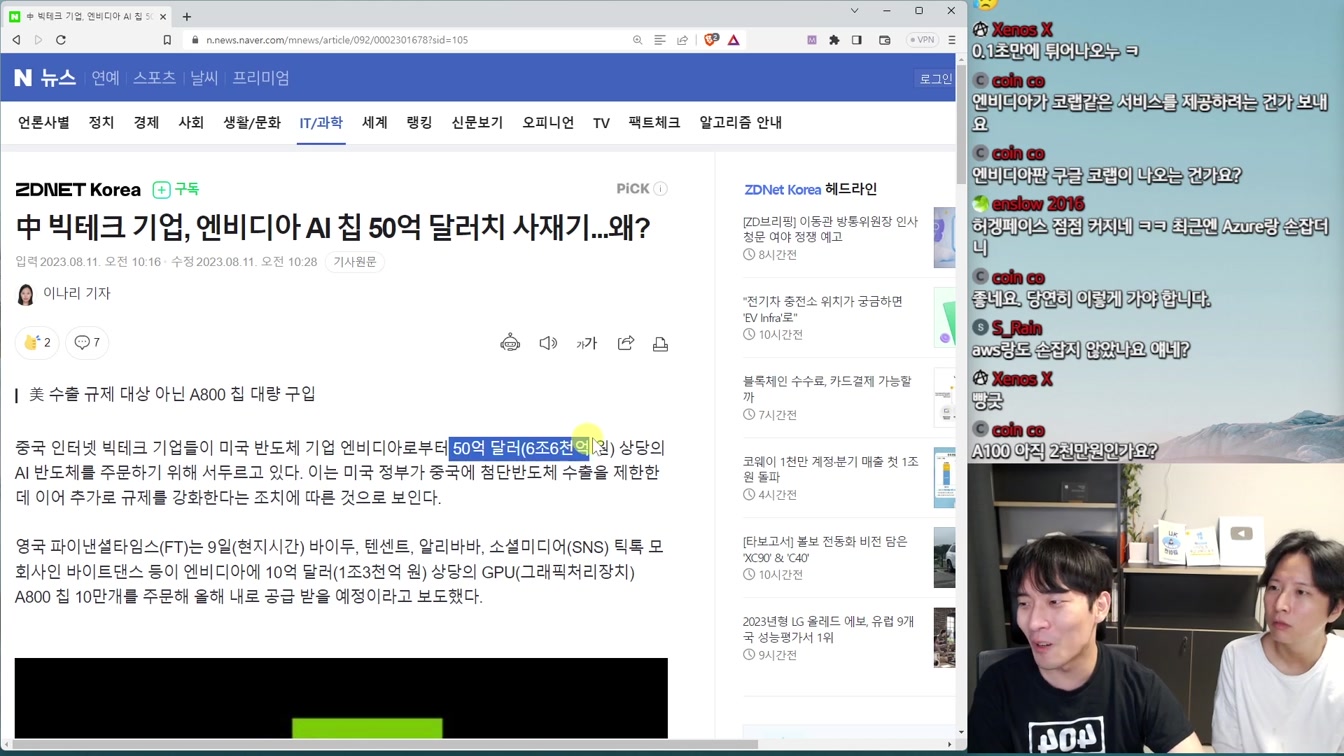Open headline [ZD브리핑] 이동관 방통위원장 인사청문
The height and width of the screenshot is (756, 1344).
(830, 229)
